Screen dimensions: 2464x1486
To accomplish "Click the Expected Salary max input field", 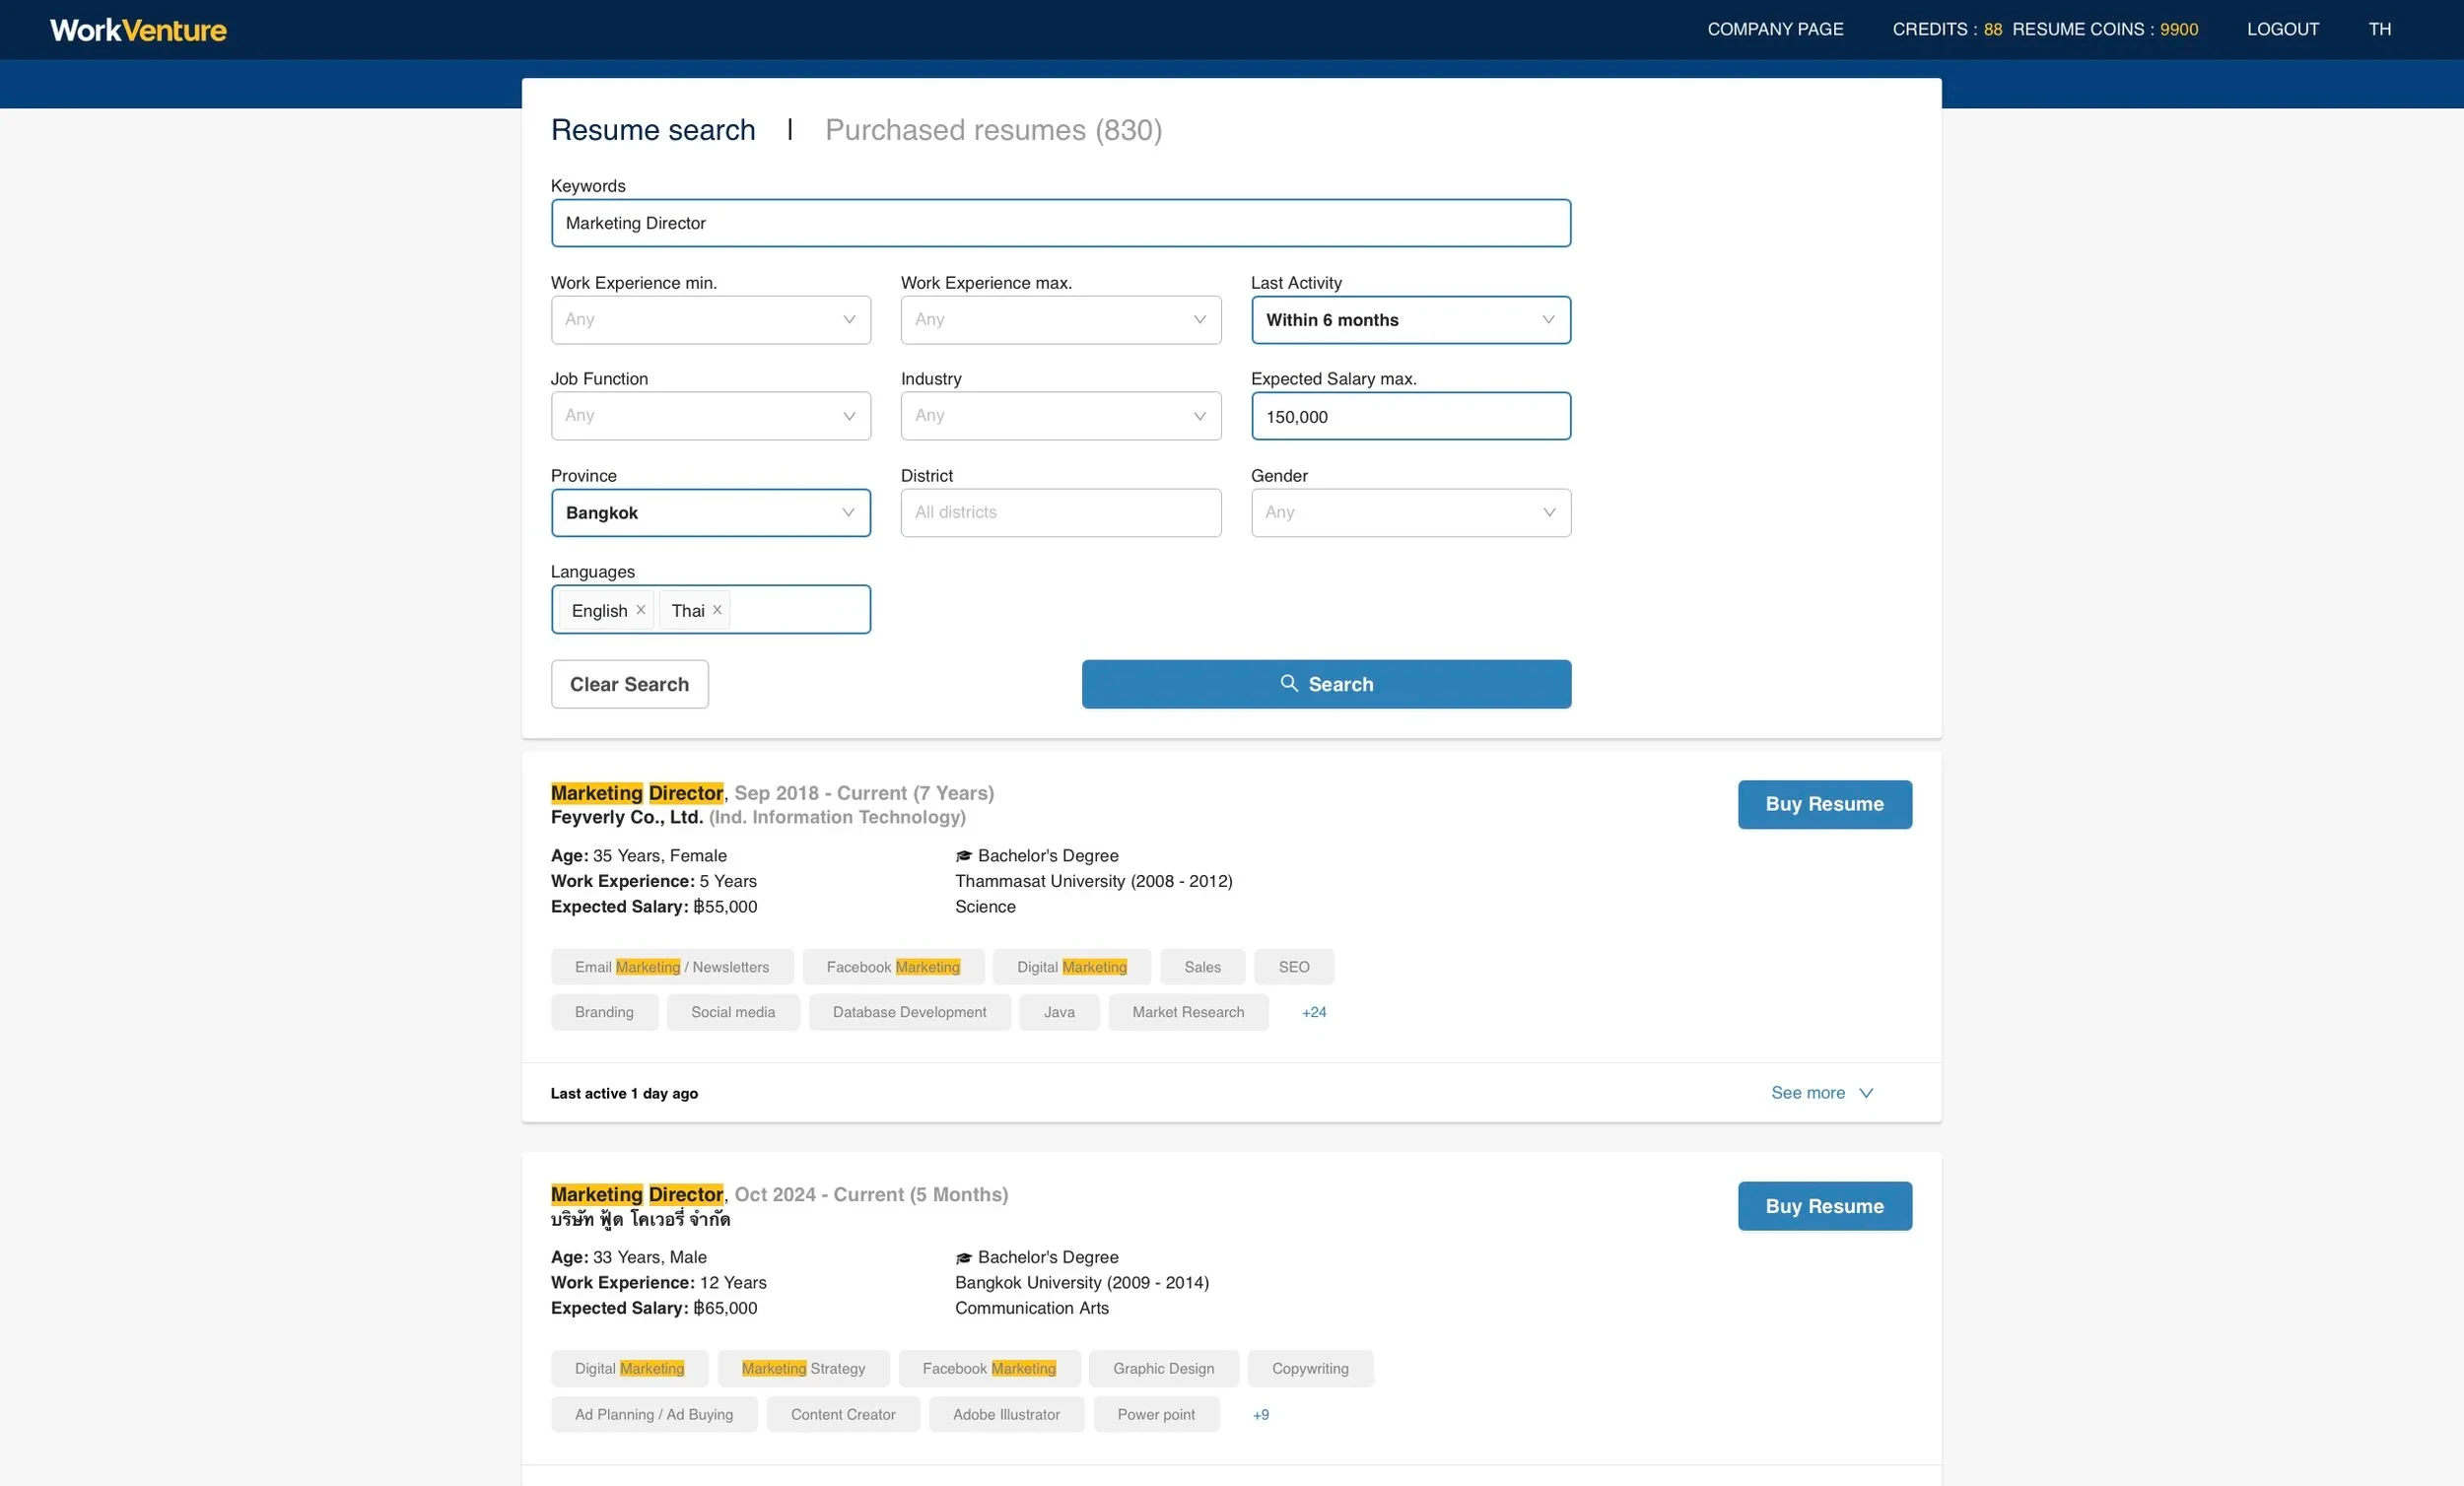I will pos(1410,416).
